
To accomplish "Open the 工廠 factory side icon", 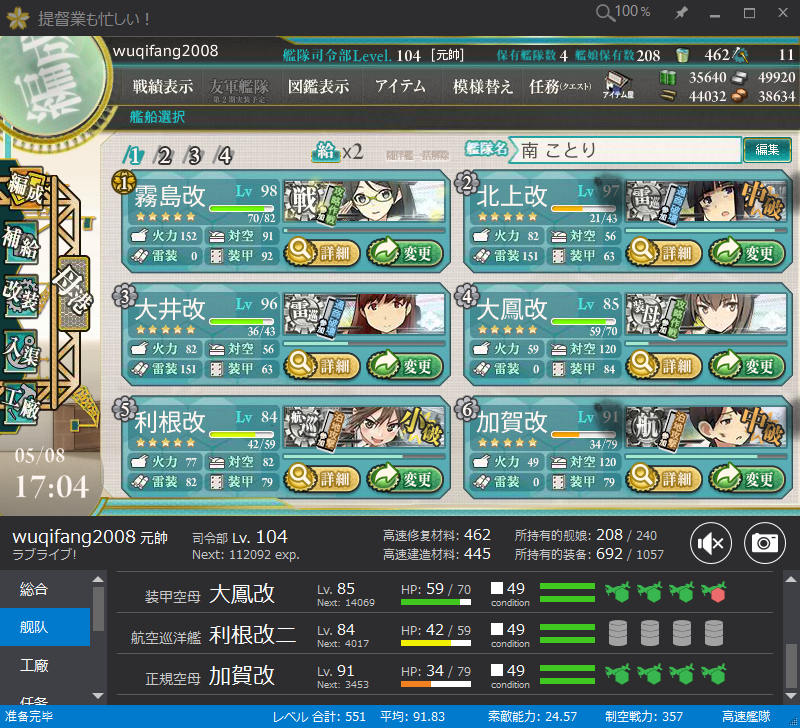I will 21,405.
